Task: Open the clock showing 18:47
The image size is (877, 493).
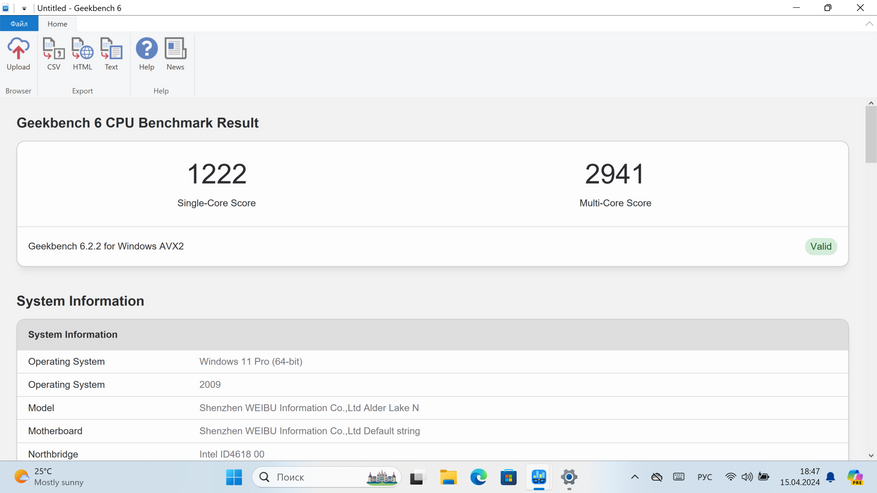Action: [x=800, y=477]
